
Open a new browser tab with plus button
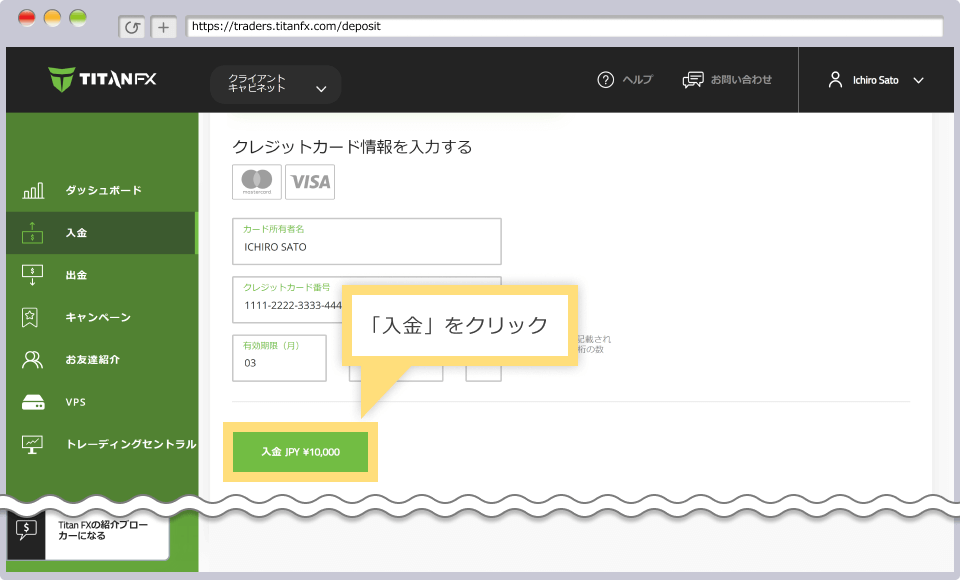tap(162, 27)
